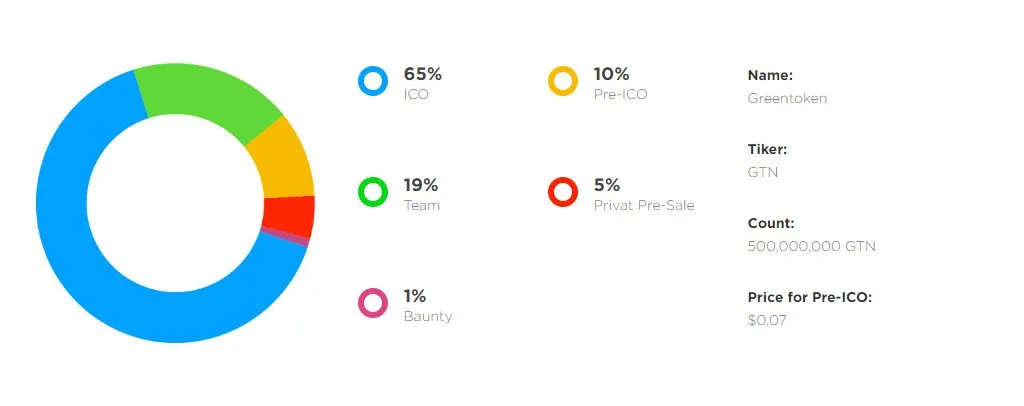Click the blue ICO legend ring
The image size is (1024, 406).
point(373,81)
